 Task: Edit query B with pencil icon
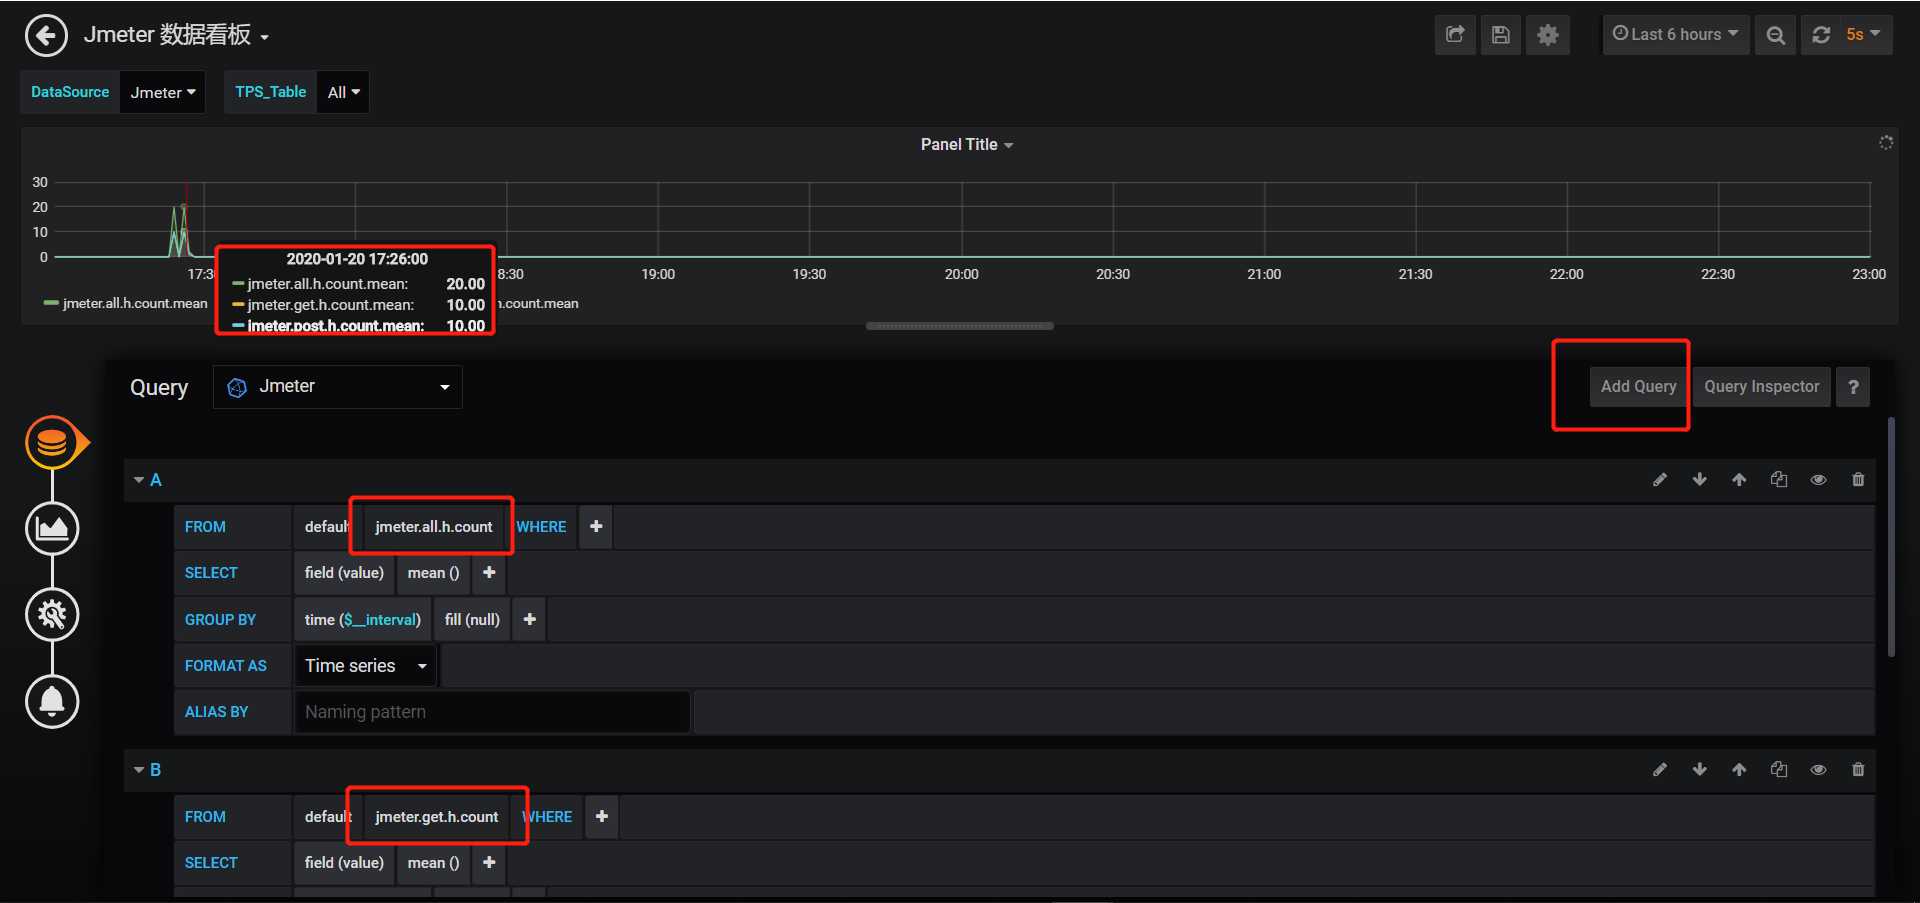[x=1660, y=770]
